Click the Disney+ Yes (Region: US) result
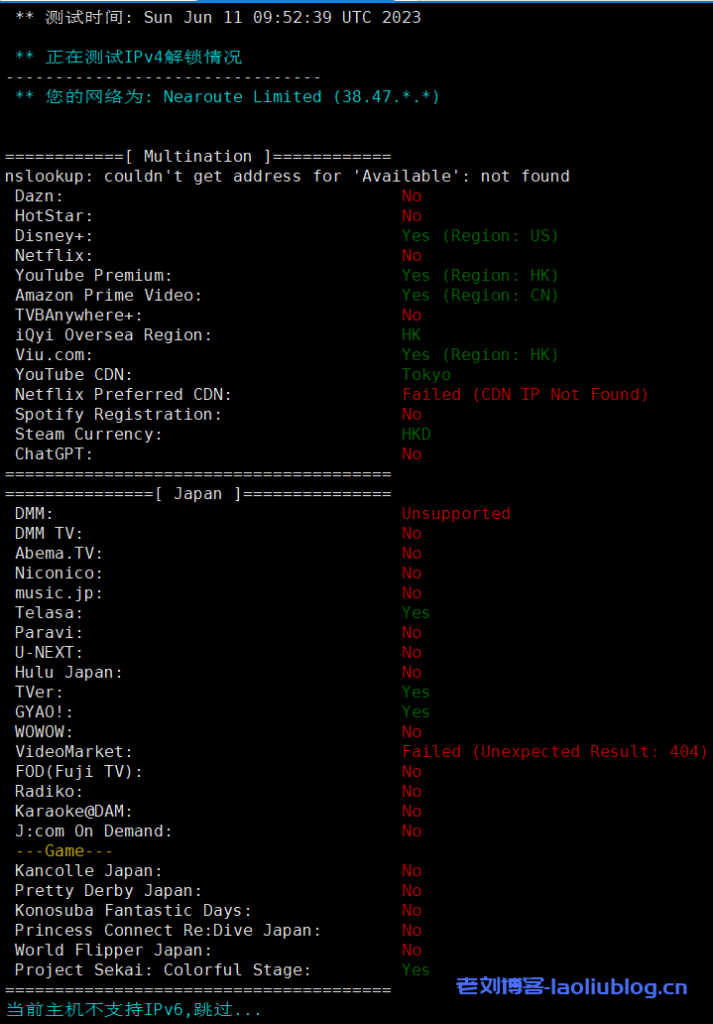 click(x=480, y=236)
